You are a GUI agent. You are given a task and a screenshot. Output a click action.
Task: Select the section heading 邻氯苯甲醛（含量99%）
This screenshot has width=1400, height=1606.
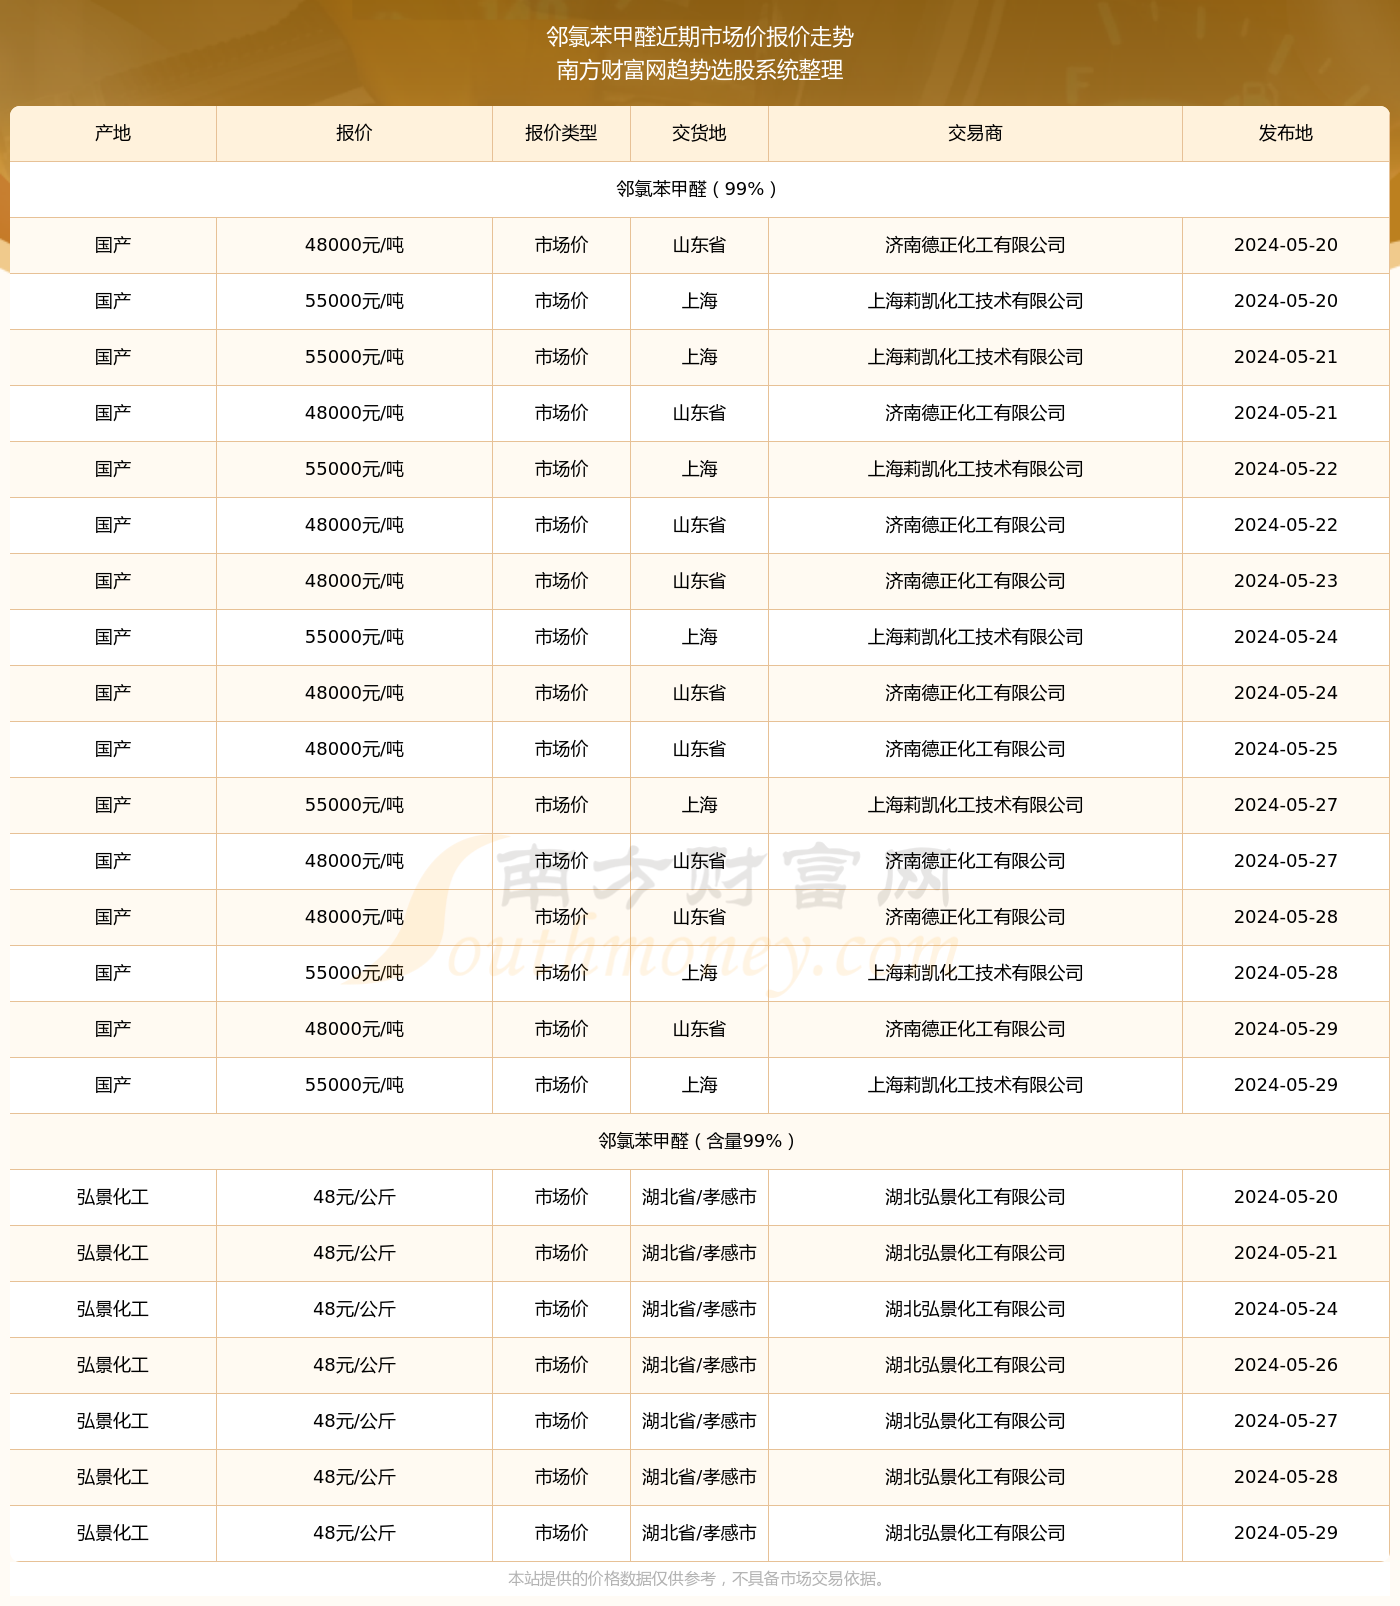click(x=699, y=1141)
